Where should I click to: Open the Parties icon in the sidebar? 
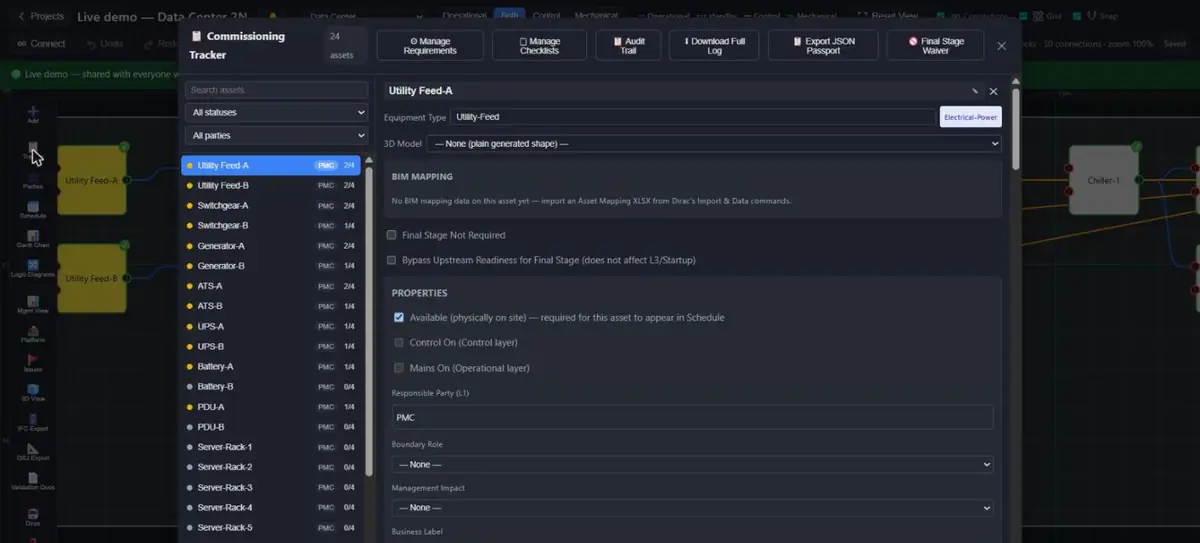[x=33, y=180]
